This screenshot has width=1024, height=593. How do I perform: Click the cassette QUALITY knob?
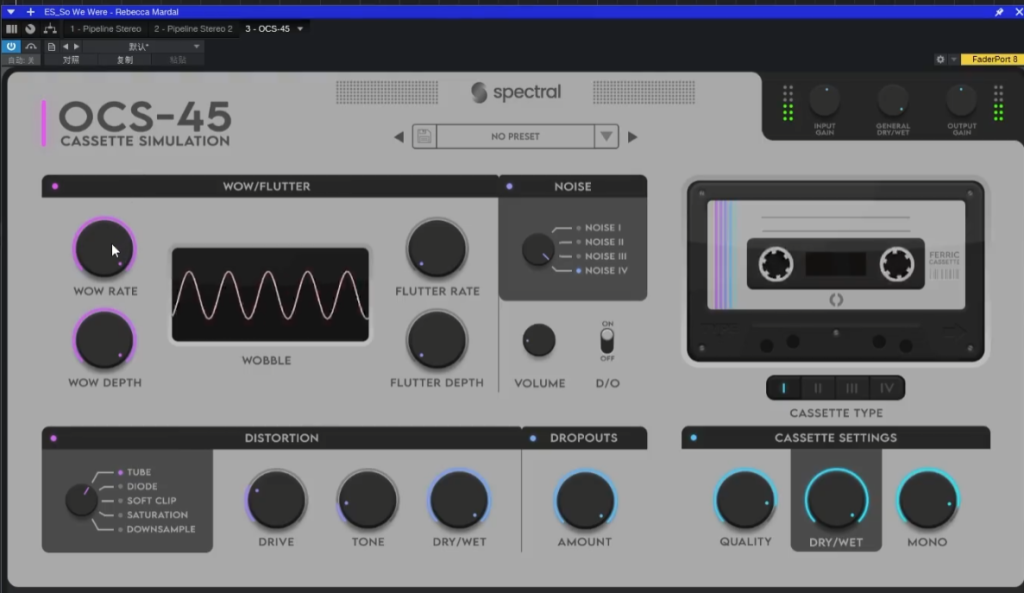pos(745,500)
